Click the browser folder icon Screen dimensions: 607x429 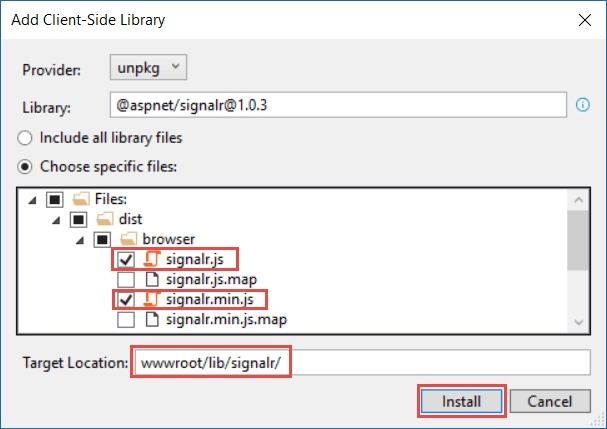click(x=129, y=239)
